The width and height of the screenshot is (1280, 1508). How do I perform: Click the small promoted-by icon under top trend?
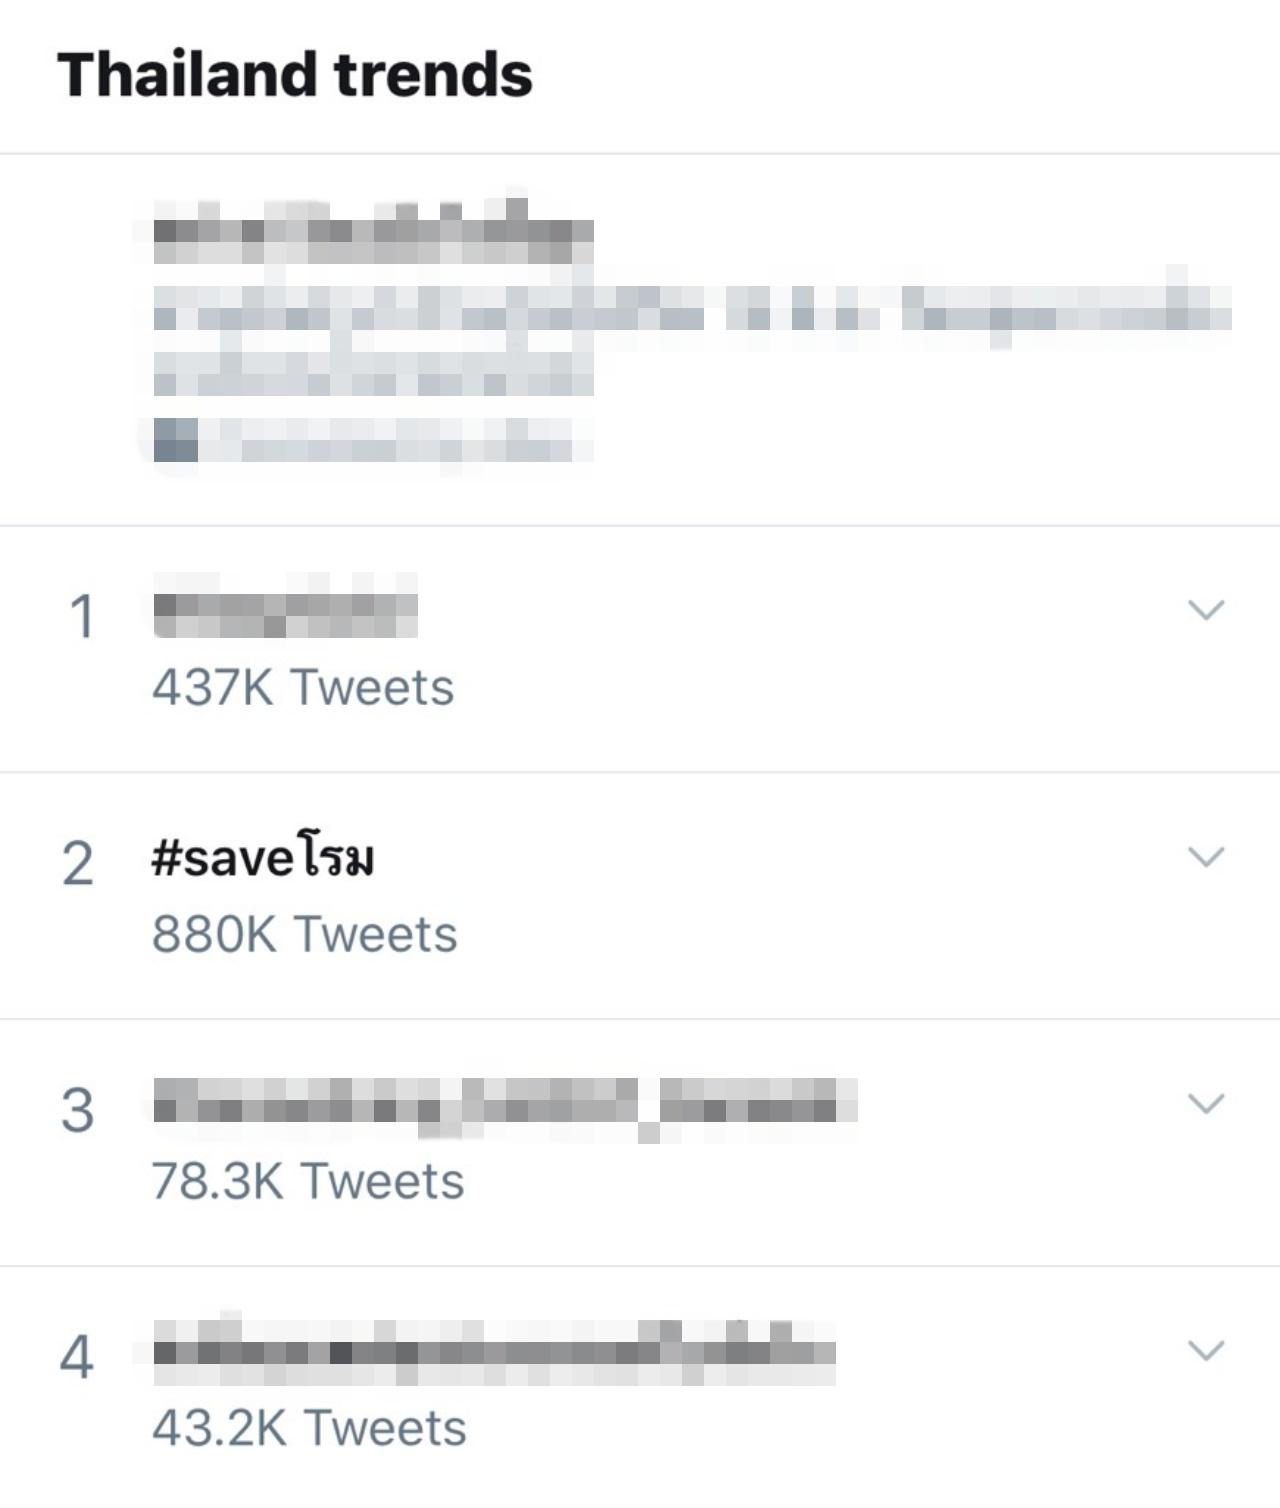pyautogui.click(x=176, y=440)
